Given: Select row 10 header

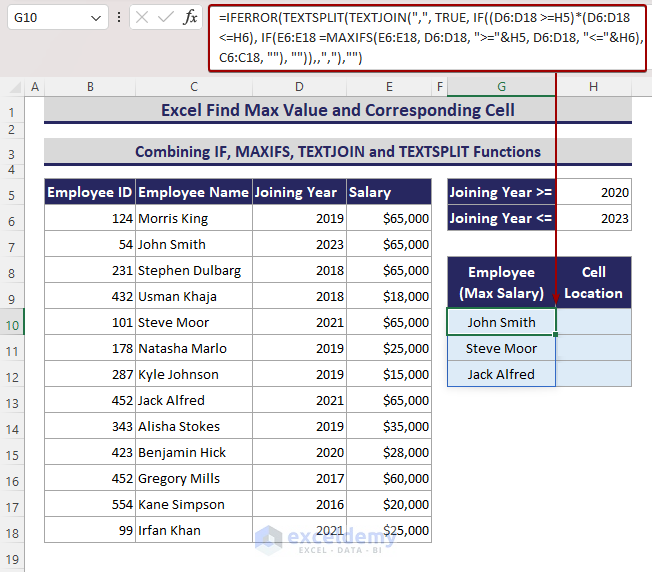Looking at the screenshot, I should click(x=12, y=323).
